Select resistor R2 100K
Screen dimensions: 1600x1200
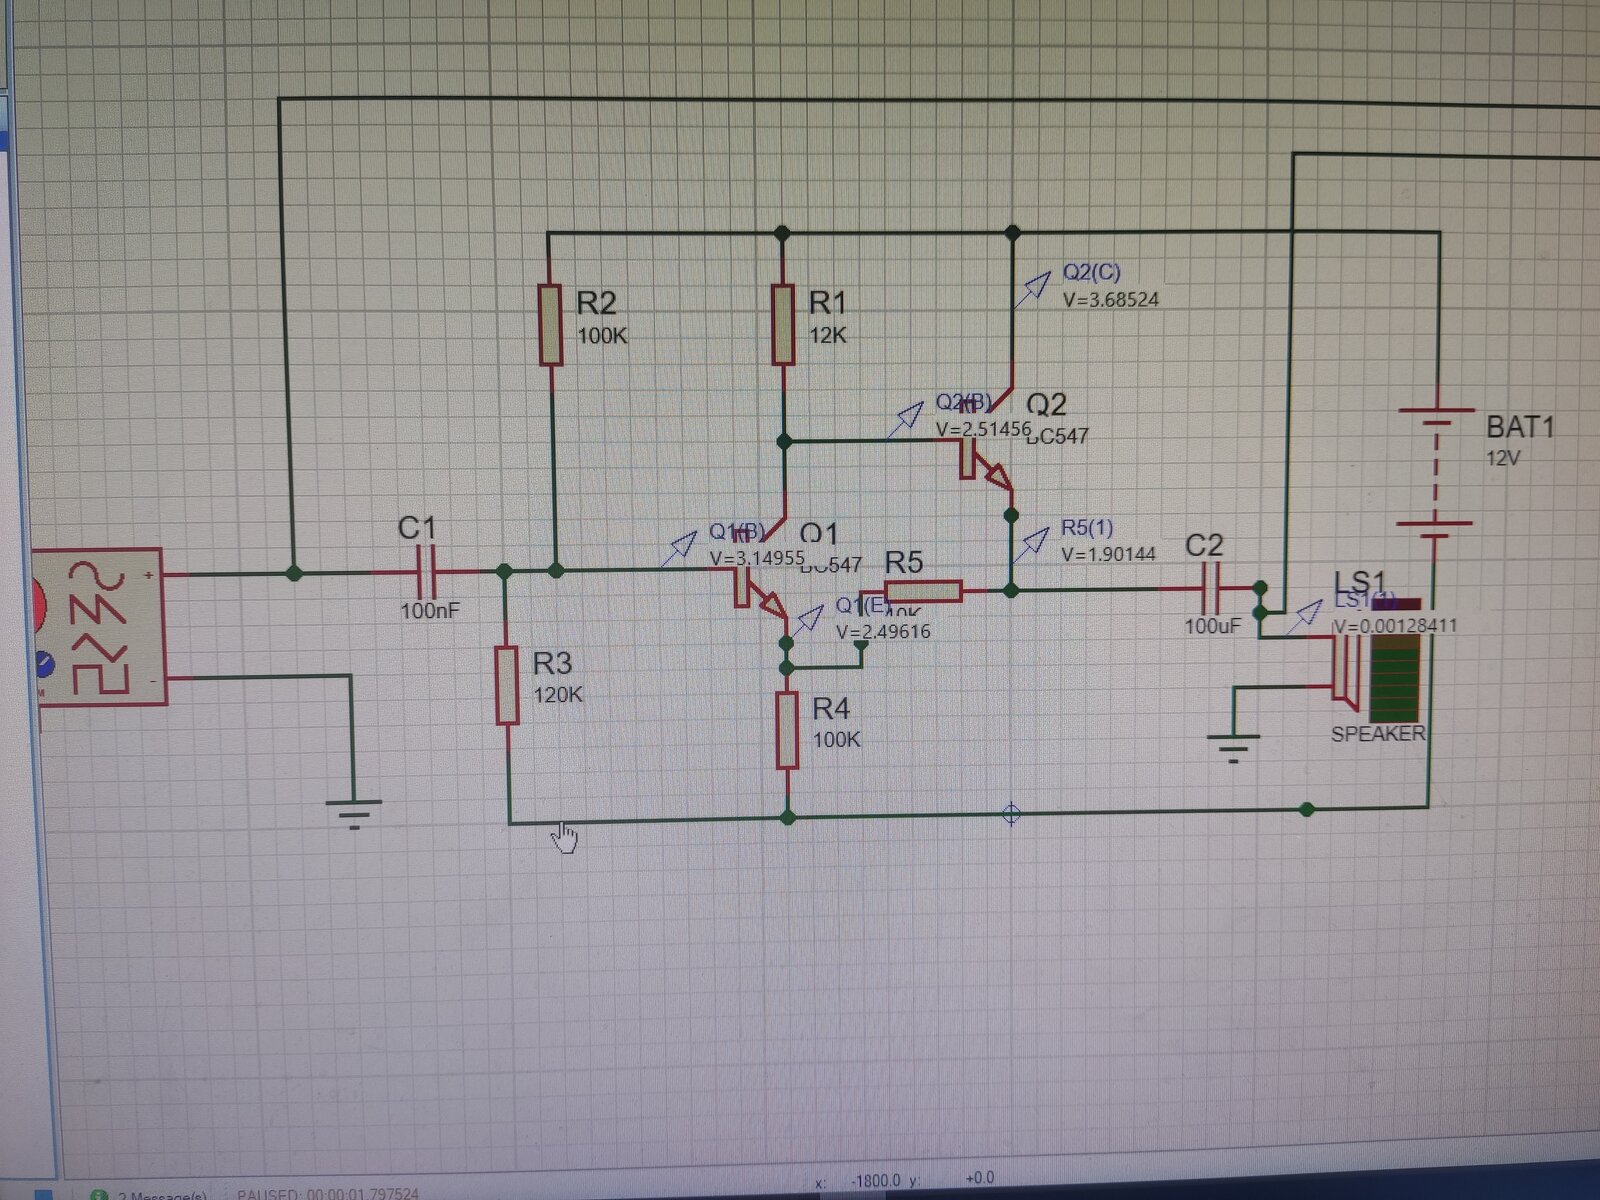pos(550,325)
